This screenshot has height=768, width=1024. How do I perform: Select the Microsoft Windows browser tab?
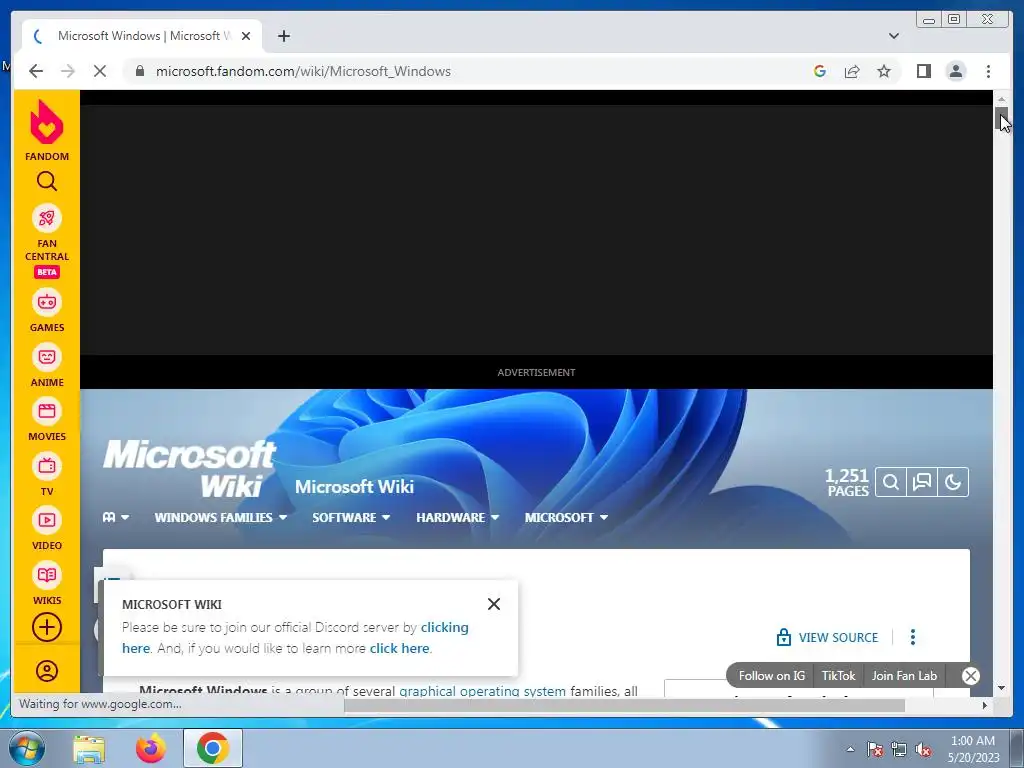142,36
